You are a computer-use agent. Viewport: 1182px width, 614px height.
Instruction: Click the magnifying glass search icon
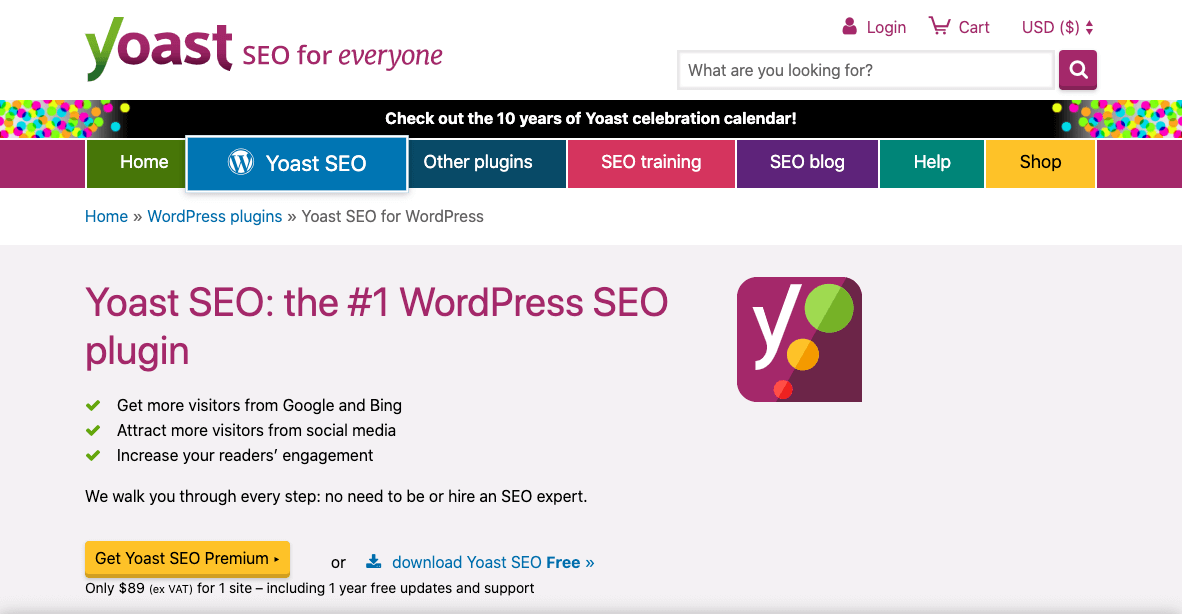click(1077, 70)
